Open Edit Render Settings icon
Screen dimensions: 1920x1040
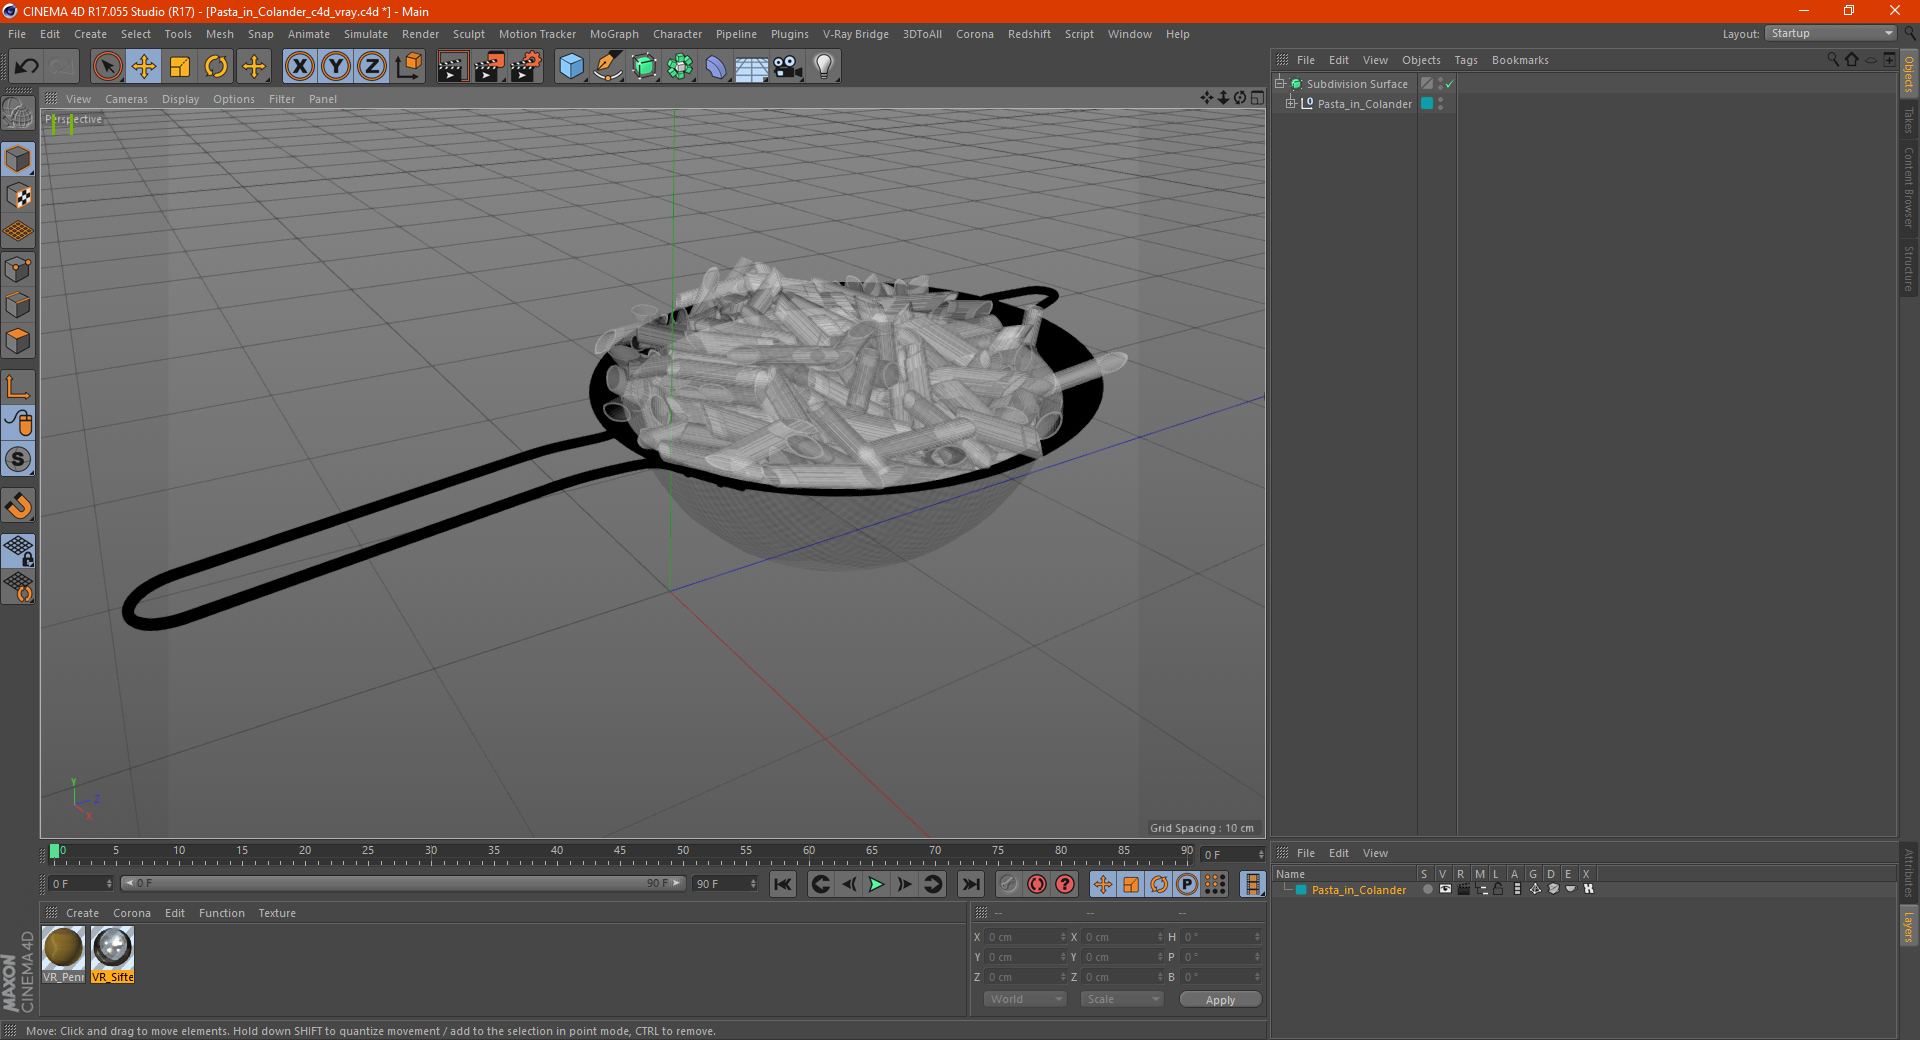pyautogui.click(x=526, y=66)
